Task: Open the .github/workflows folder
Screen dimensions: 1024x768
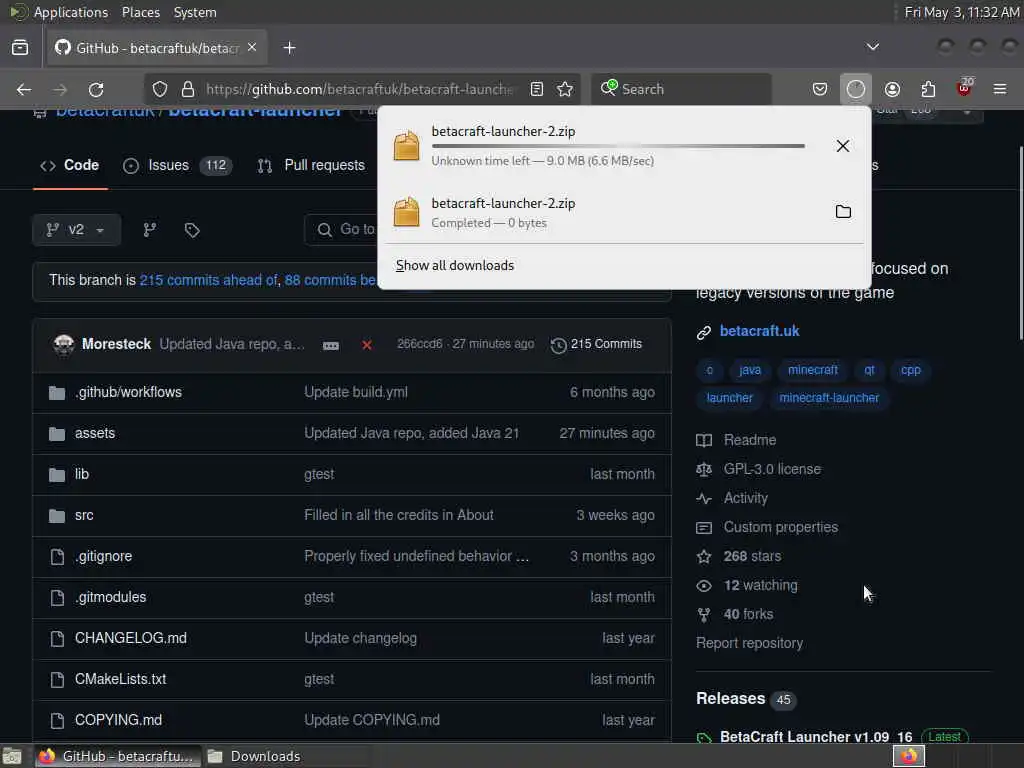Action: (x=128, y=392)
